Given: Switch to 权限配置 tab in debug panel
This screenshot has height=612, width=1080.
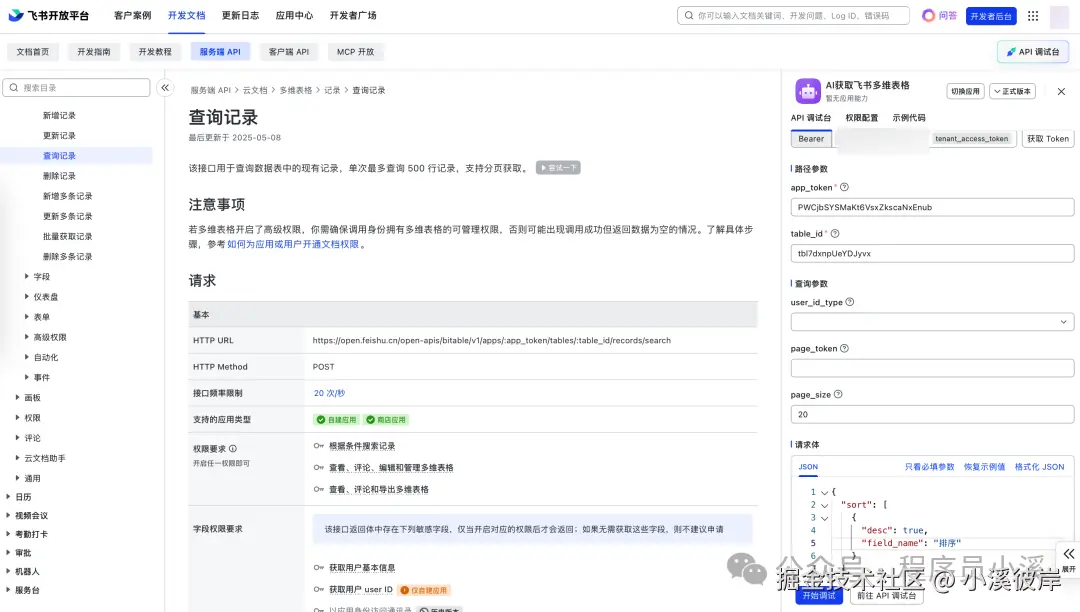Looking at the screenshot, I should point(861,118).
